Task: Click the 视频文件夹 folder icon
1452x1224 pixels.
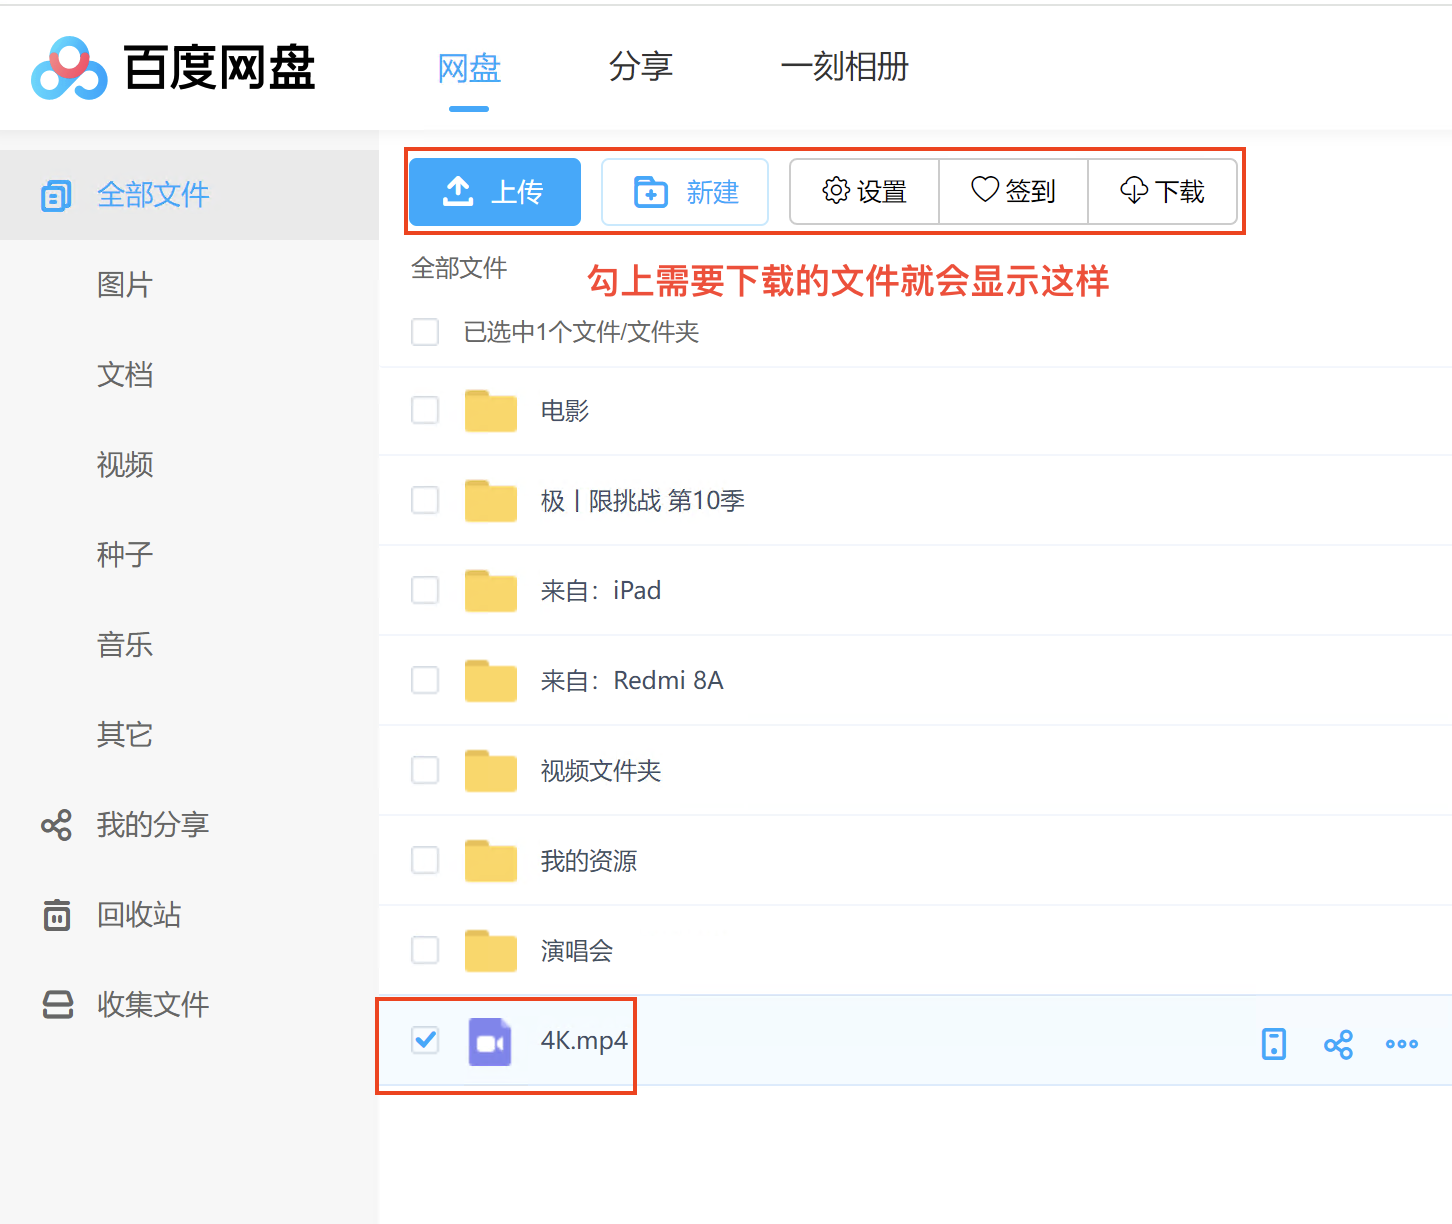Action: tap(491, 770)
